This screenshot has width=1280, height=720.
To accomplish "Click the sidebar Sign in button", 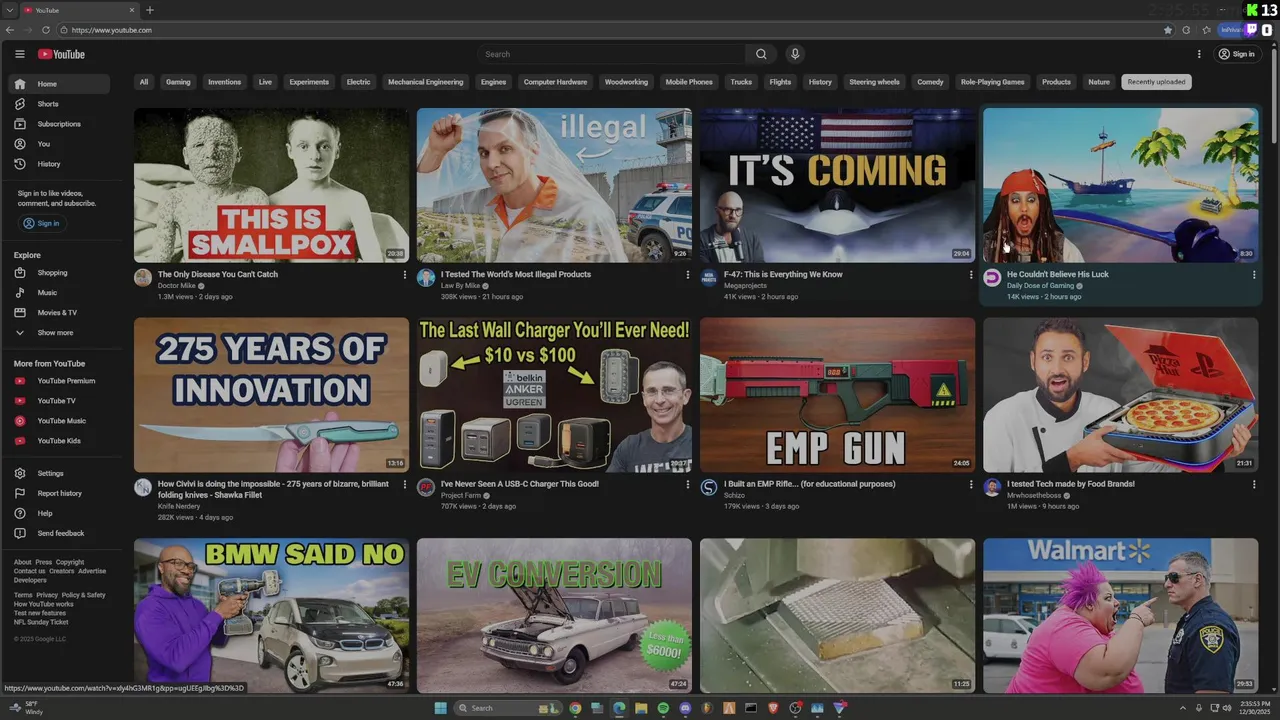I will click(42, 224).
